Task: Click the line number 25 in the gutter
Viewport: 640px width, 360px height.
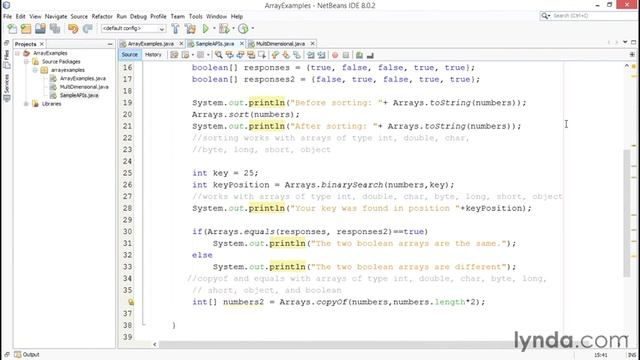Action: pos(127,173)
